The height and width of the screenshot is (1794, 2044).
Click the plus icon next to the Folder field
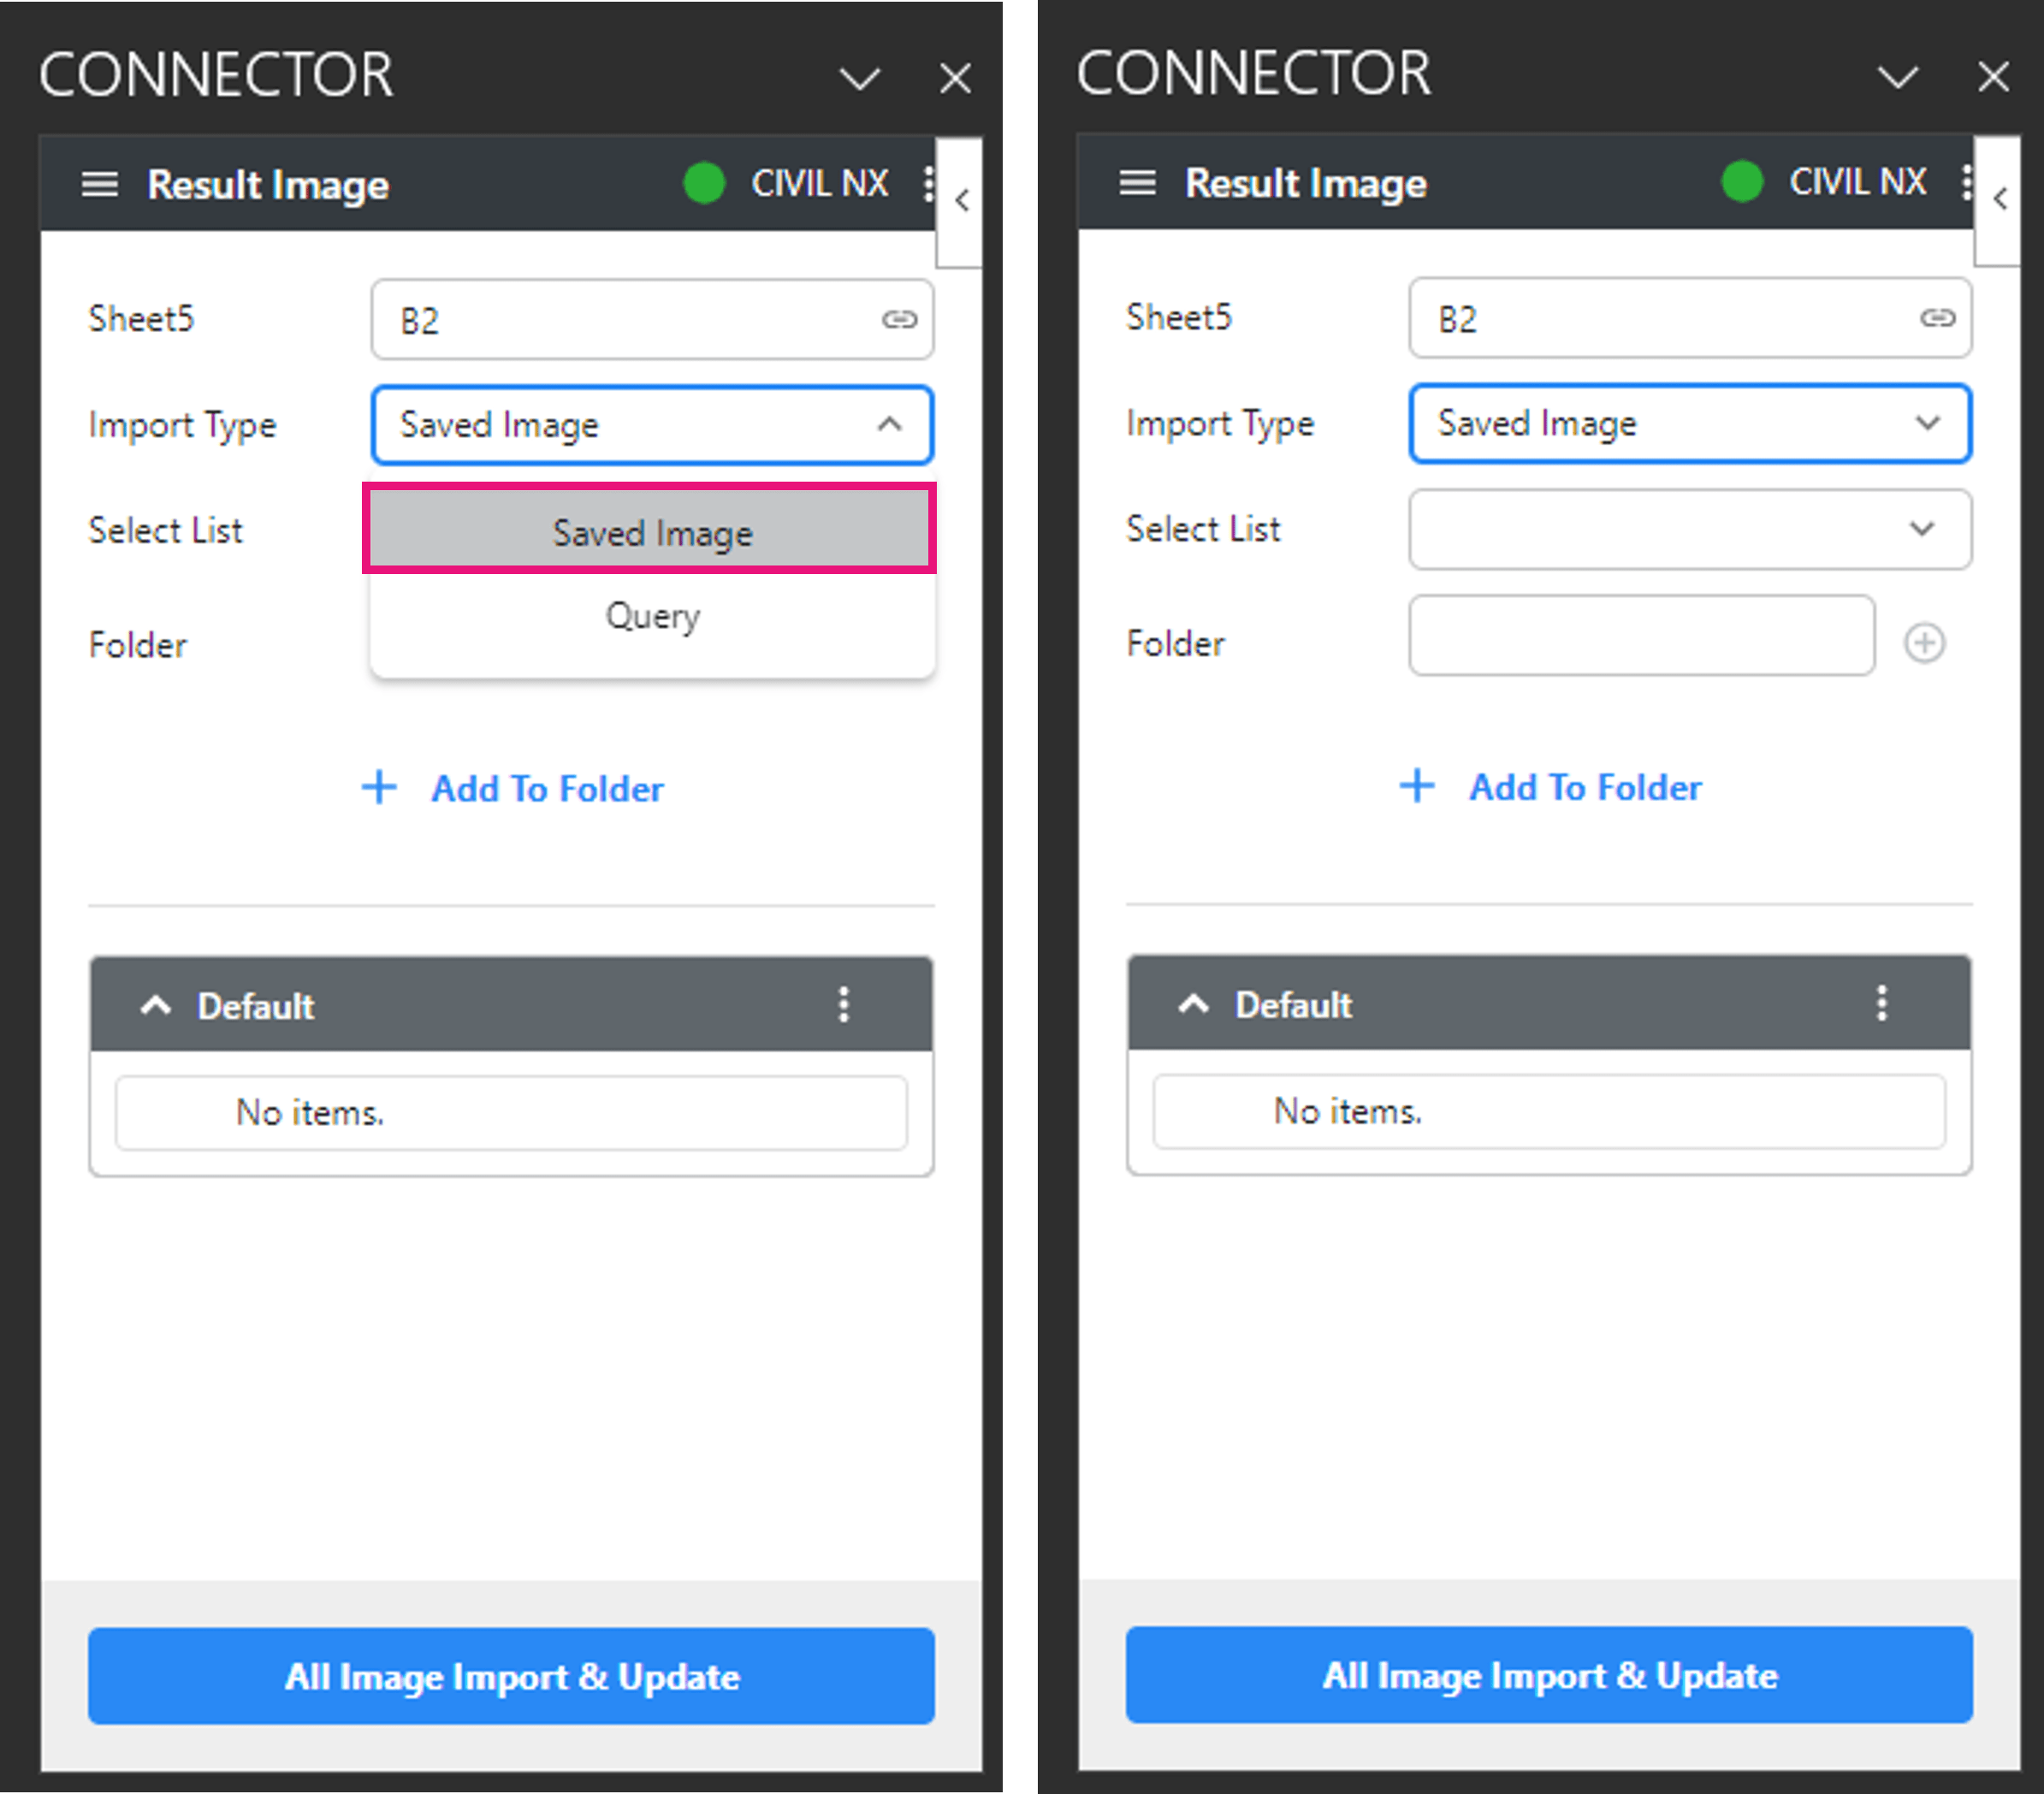1926,641
